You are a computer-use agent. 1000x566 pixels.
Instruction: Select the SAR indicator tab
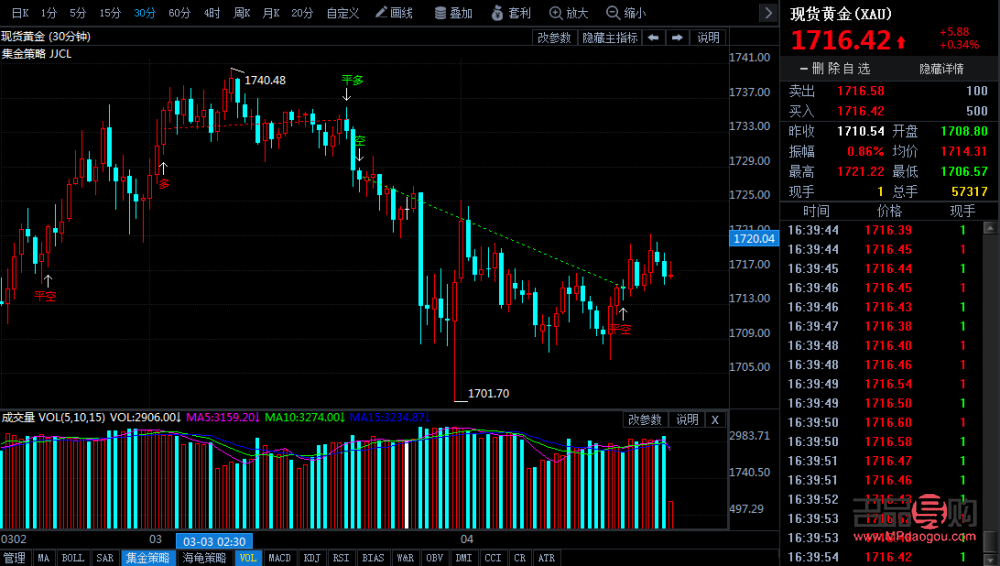coord(105,558)
